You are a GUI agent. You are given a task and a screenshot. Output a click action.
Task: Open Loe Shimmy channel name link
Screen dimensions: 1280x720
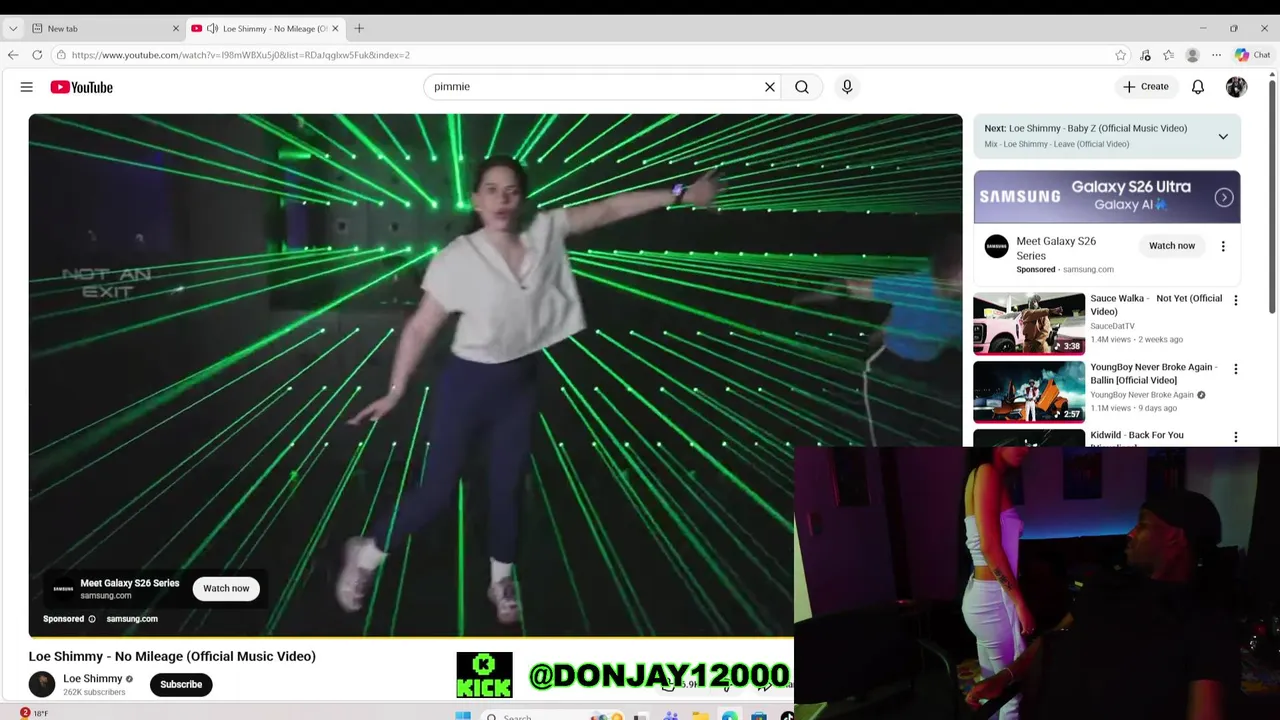coord(93,679)
